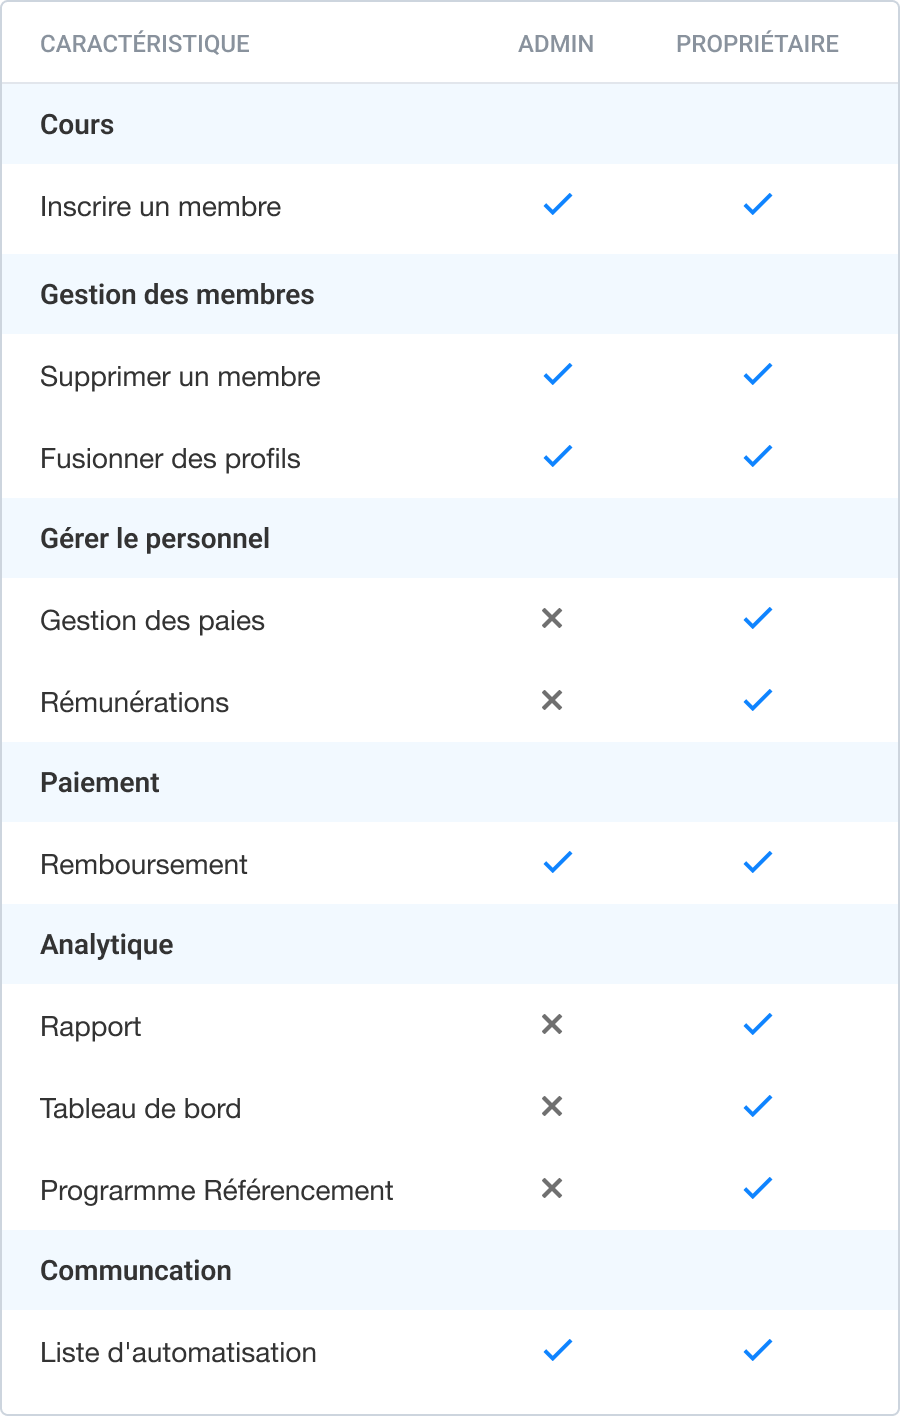Click Admin checkmark for Inscrire un membre
Screen dimensions: 900x1416
coord(557,205)
